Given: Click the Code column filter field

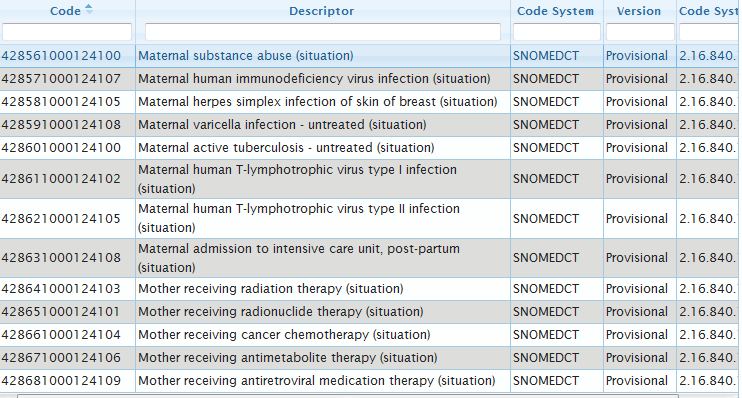Looking at the screenshot, I should point(67,32).
